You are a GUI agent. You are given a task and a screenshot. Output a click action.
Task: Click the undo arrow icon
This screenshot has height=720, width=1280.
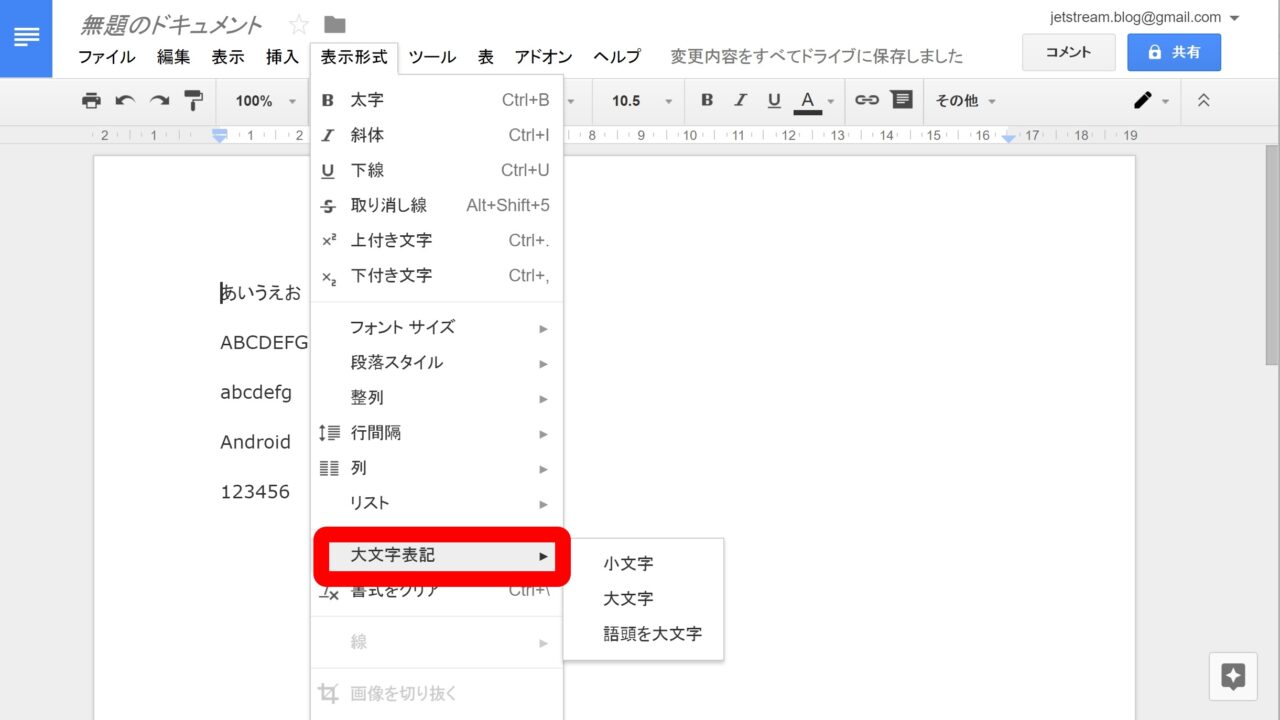click(x=125, y=100)
